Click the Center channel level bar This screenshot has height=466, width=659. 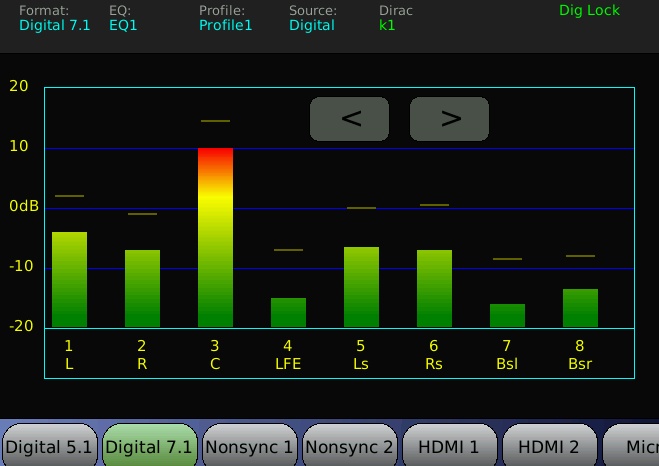[215, 237]
